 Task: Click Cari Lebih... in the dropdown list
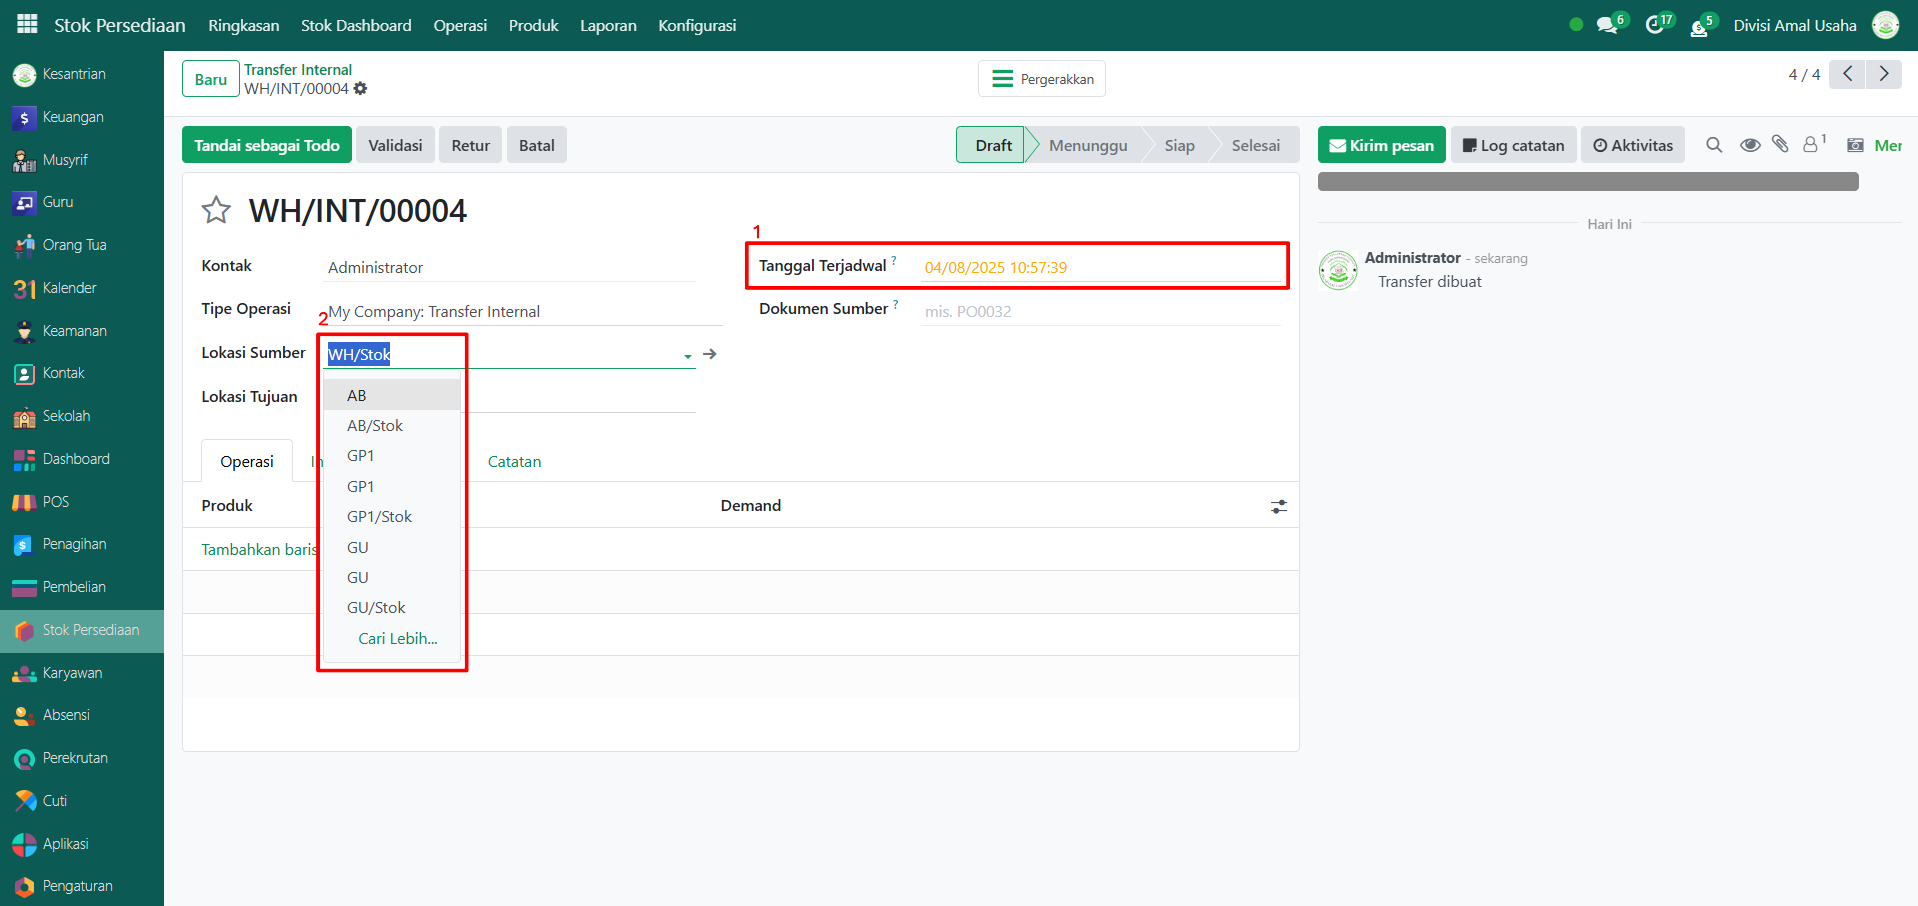point(397,639)
